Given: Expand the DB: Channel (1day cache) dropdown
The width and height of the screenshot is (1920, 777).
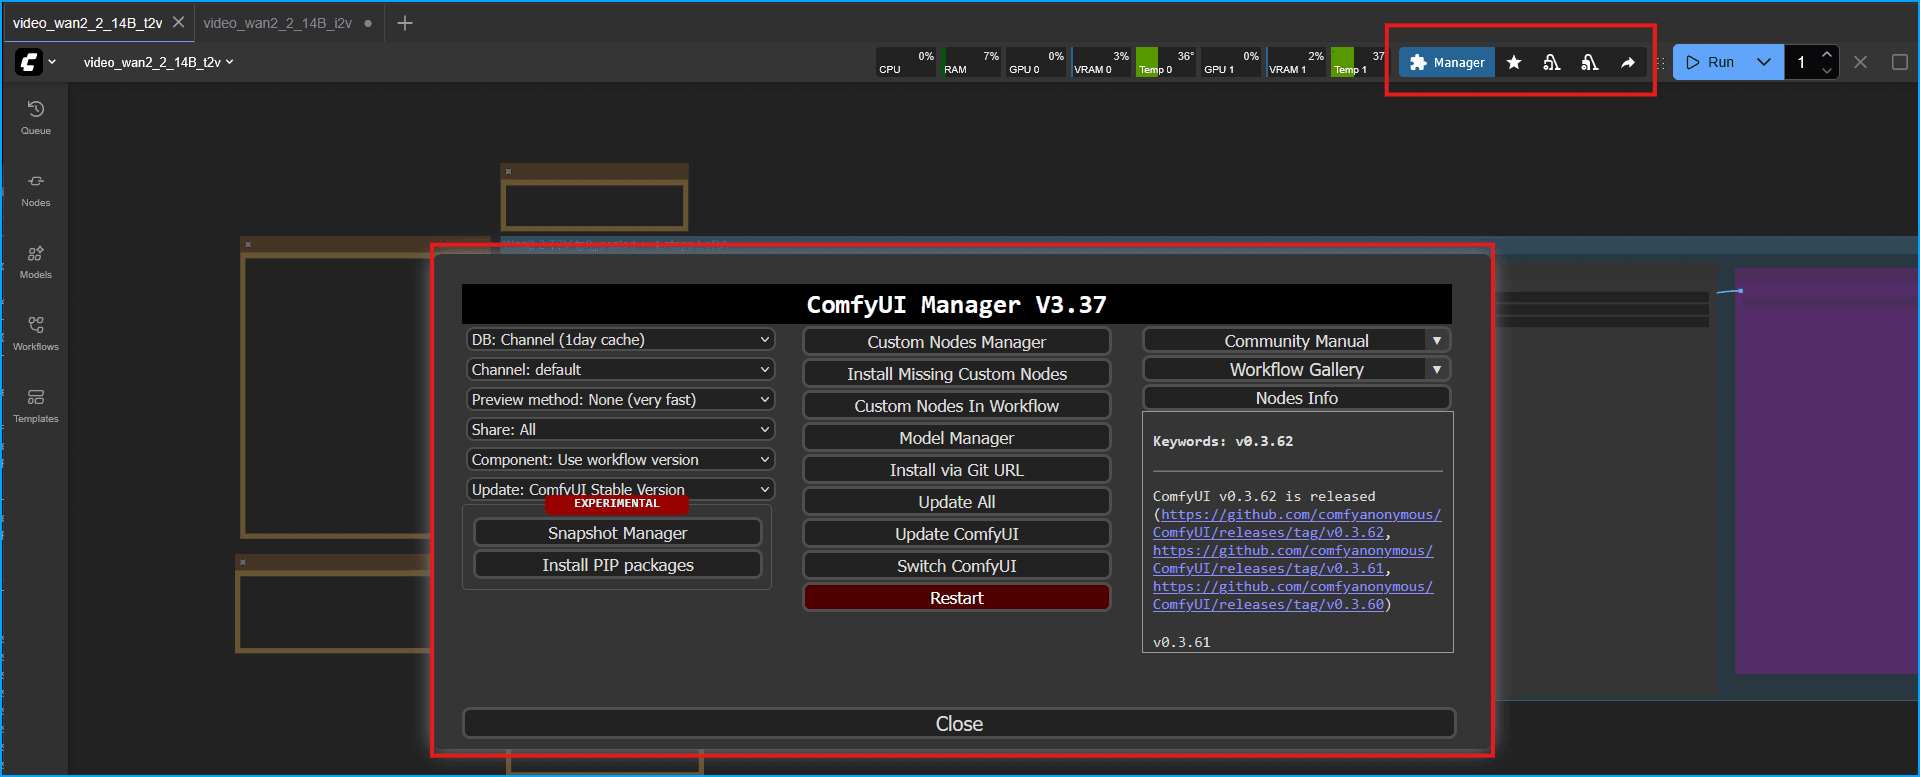Looking at the screenshot, I should coord(620,340).
